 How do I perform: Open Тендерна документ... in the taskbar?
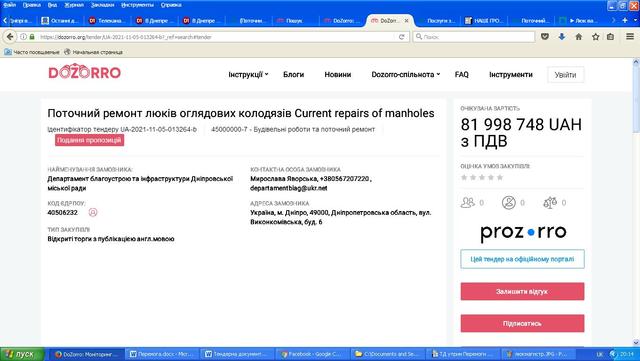click(x=238, y=354)
